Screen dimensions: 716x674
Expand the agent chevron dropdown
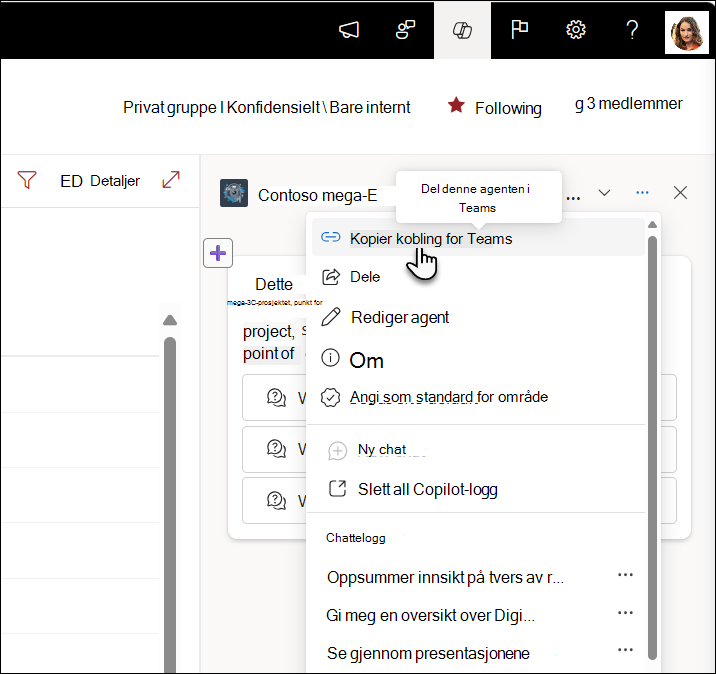pos(605,193)
